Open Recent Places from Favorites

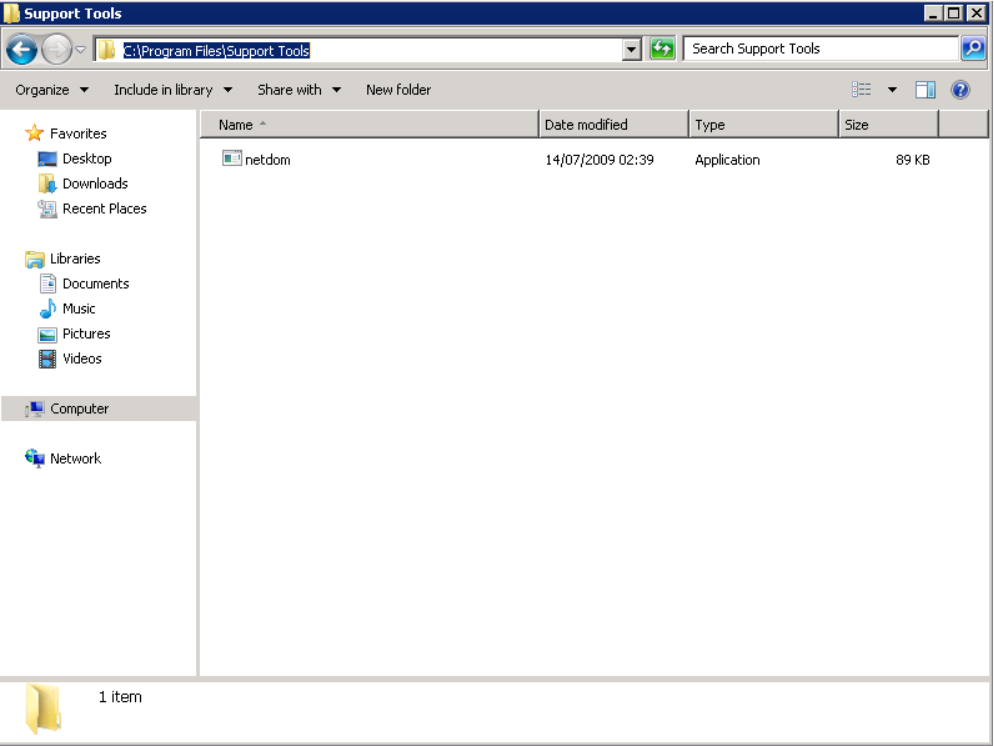pyautogui.click(x=105, y=209)
